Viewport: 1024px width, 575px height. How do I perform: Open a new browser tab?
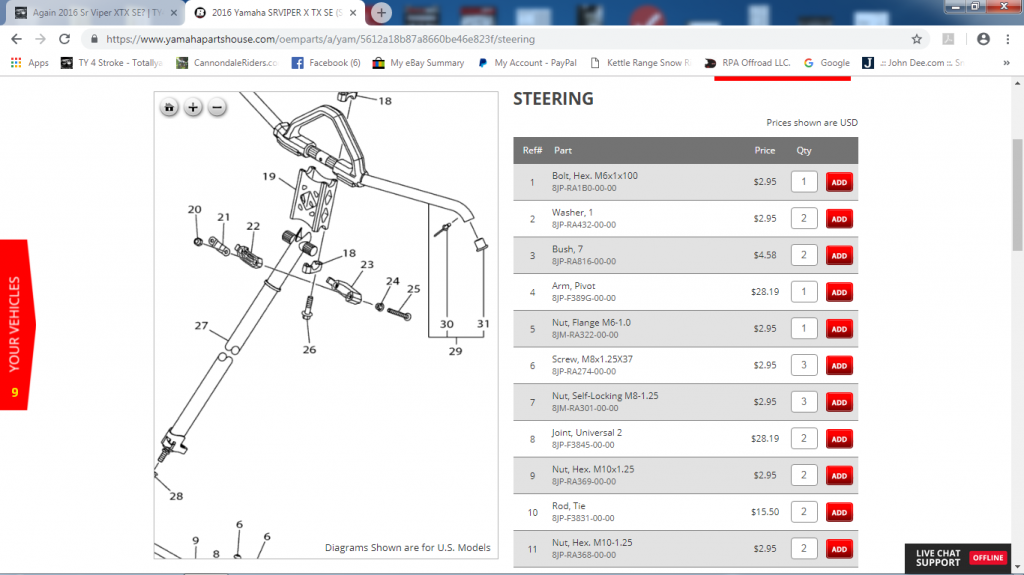[381, 12]
